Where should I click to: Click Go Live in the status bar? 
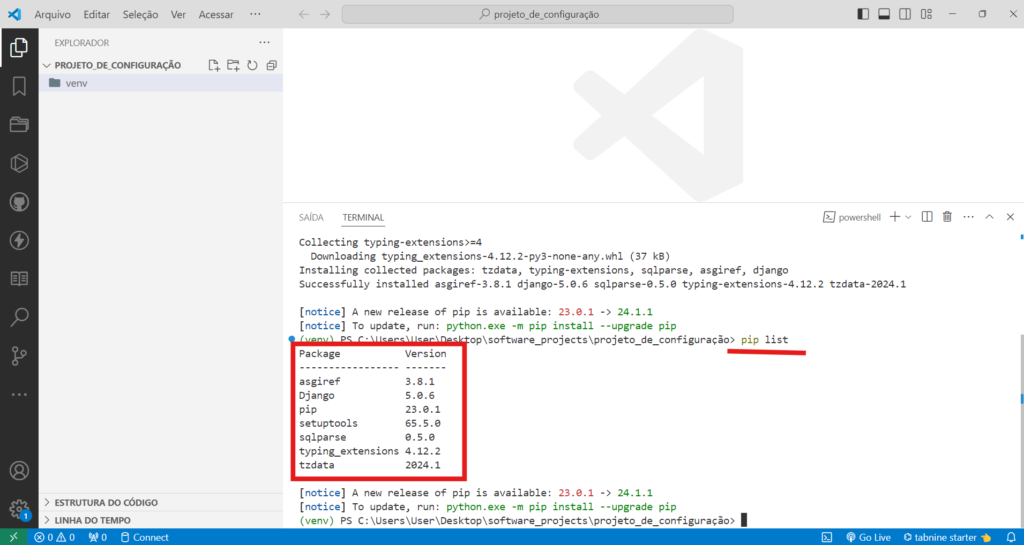869,537
